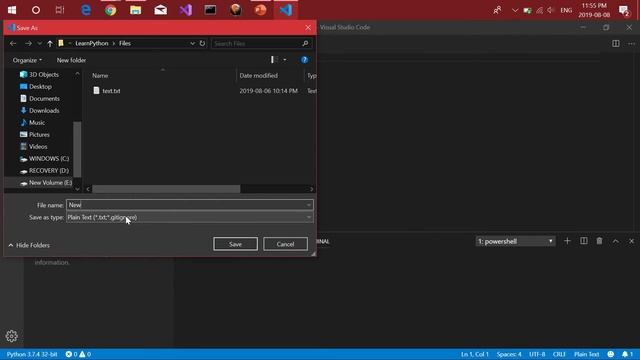Open the VS Code Manage gear icon
Image resolution: width=640 pixels, height=360 pixels.
pyautogui.click(x=11, y=336)
